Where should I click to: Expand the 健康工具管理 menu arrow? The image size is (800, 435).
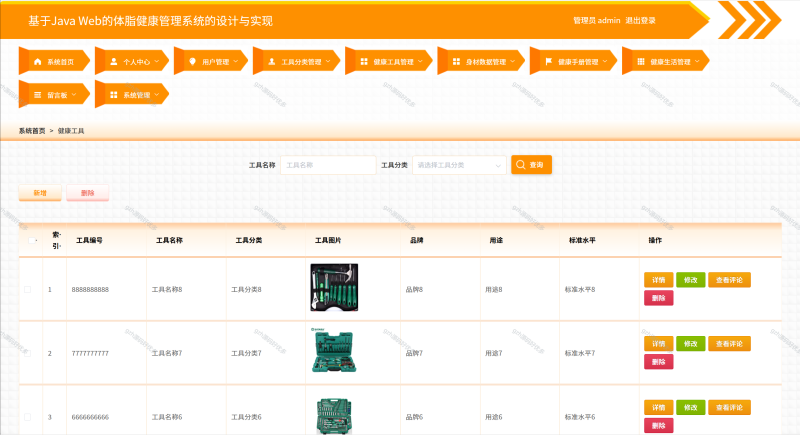tap(420, 62)
